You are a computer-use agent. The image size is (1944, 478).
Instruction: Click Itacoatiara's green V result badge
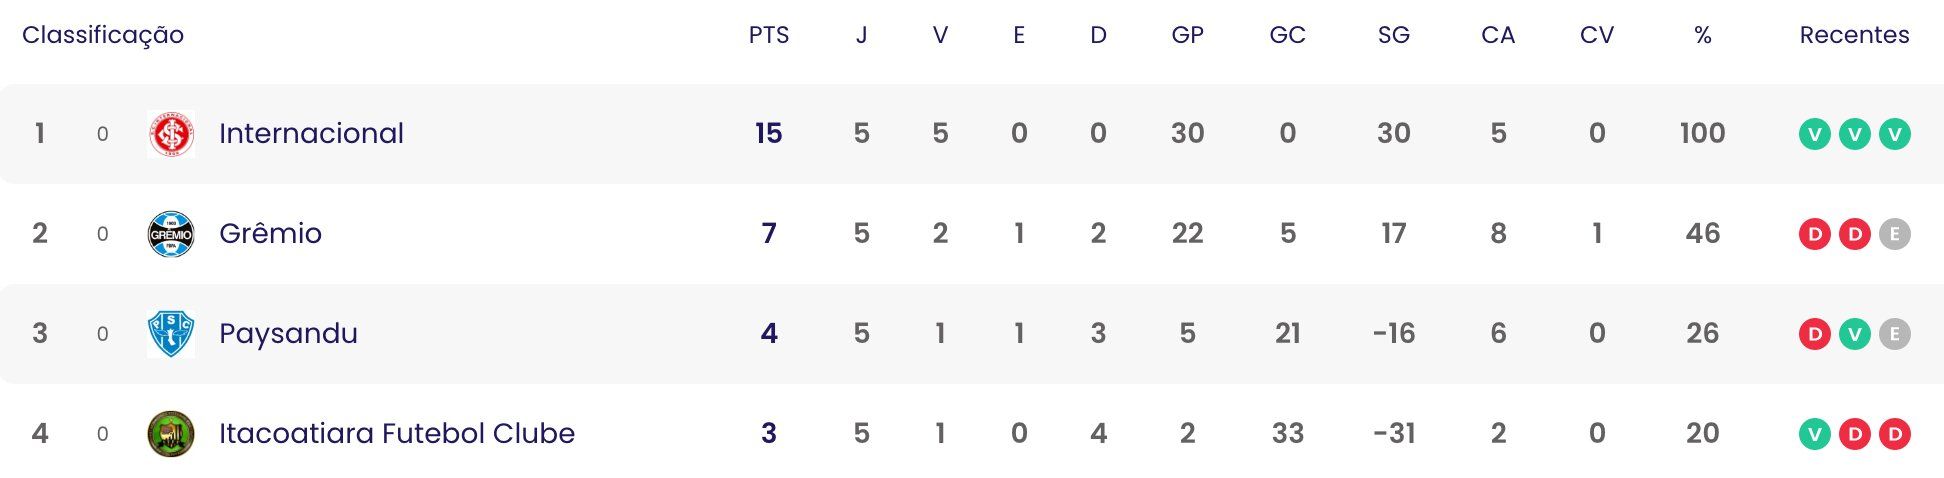coord(1814,434)
